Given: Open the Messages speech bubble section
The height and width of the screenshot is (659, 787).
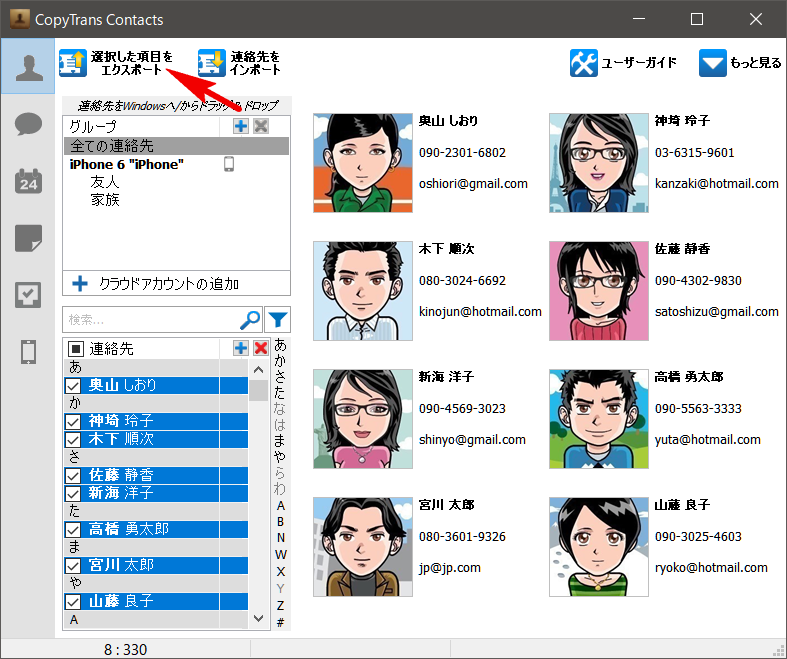Looking at the screenshot, I should pyautogui.click(x=28, y=124).
